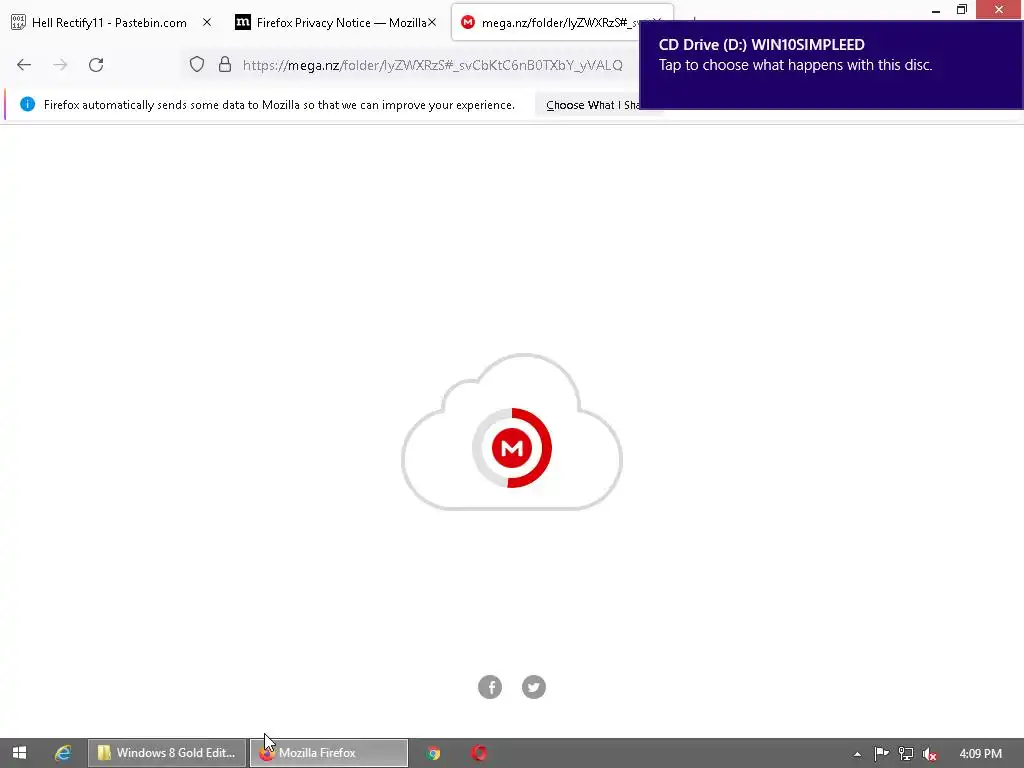Open the Windows Start button
Screen dimensions: 1024x768
point(20,753)
